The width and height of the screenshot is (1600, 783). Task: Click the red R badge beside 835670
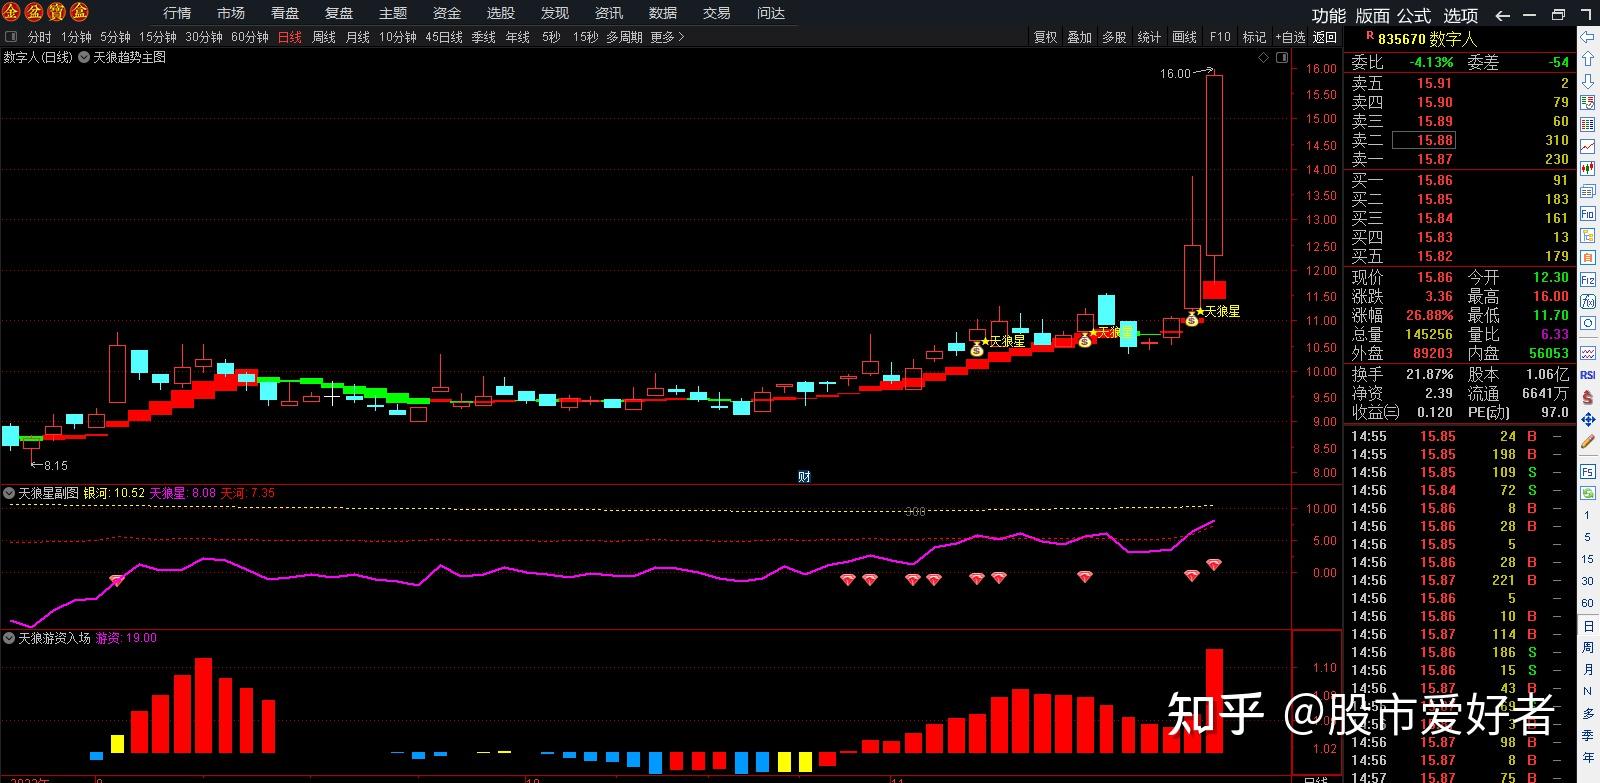[x=1369, y=36]
